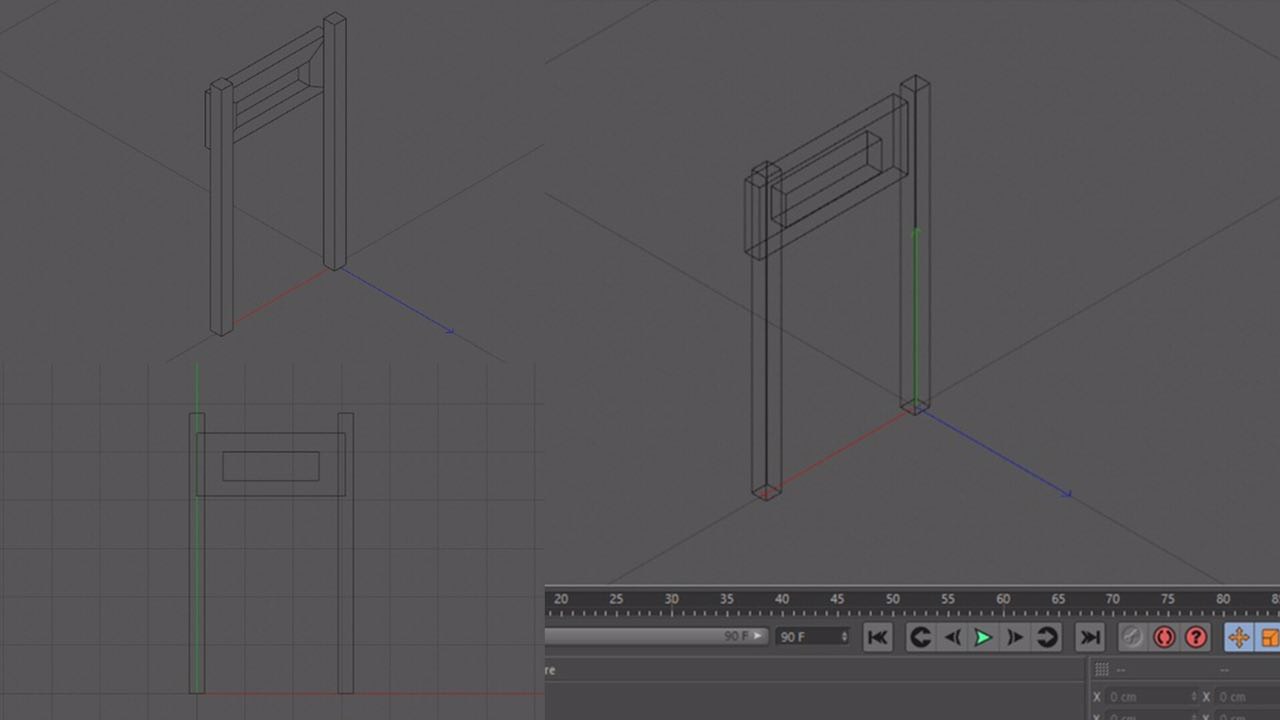Click the record active objects button
Screen dimensions: 1280x720
coord(1132,637)
